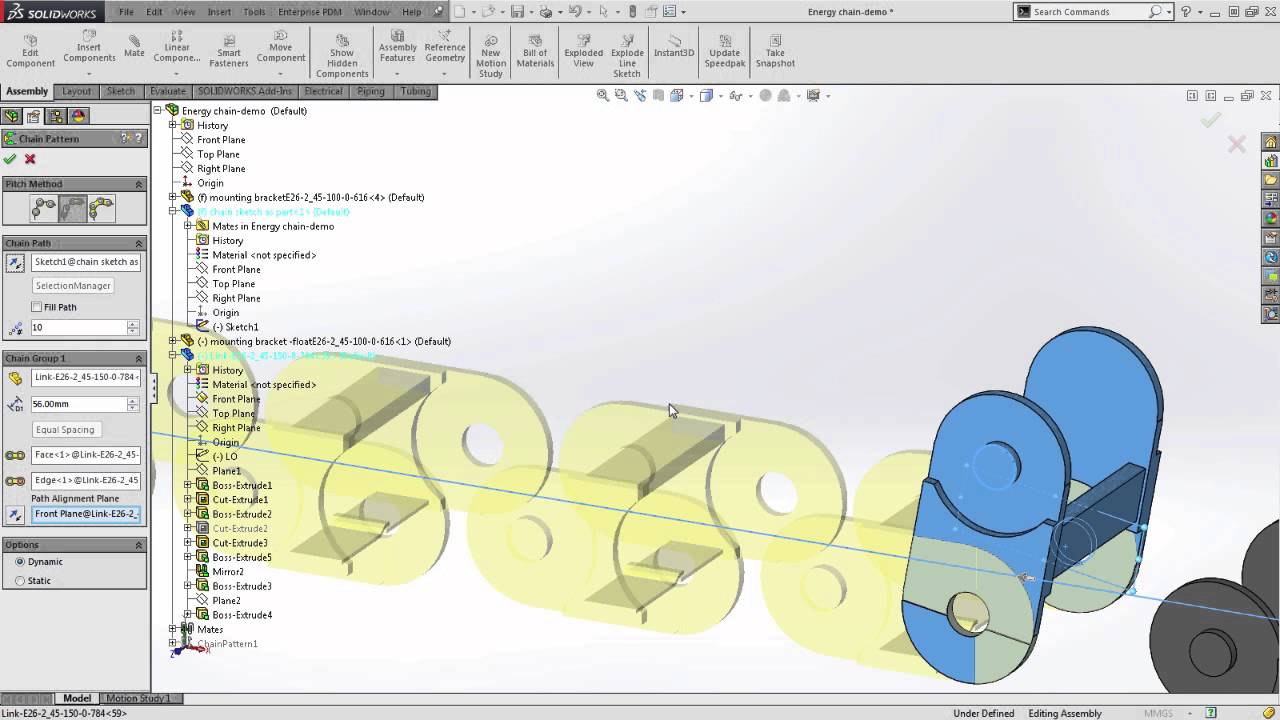This screenshot has height=720, width=1280.
Task: Accept Chain Pattern with green checkmark
Action: tap(10, 159)
